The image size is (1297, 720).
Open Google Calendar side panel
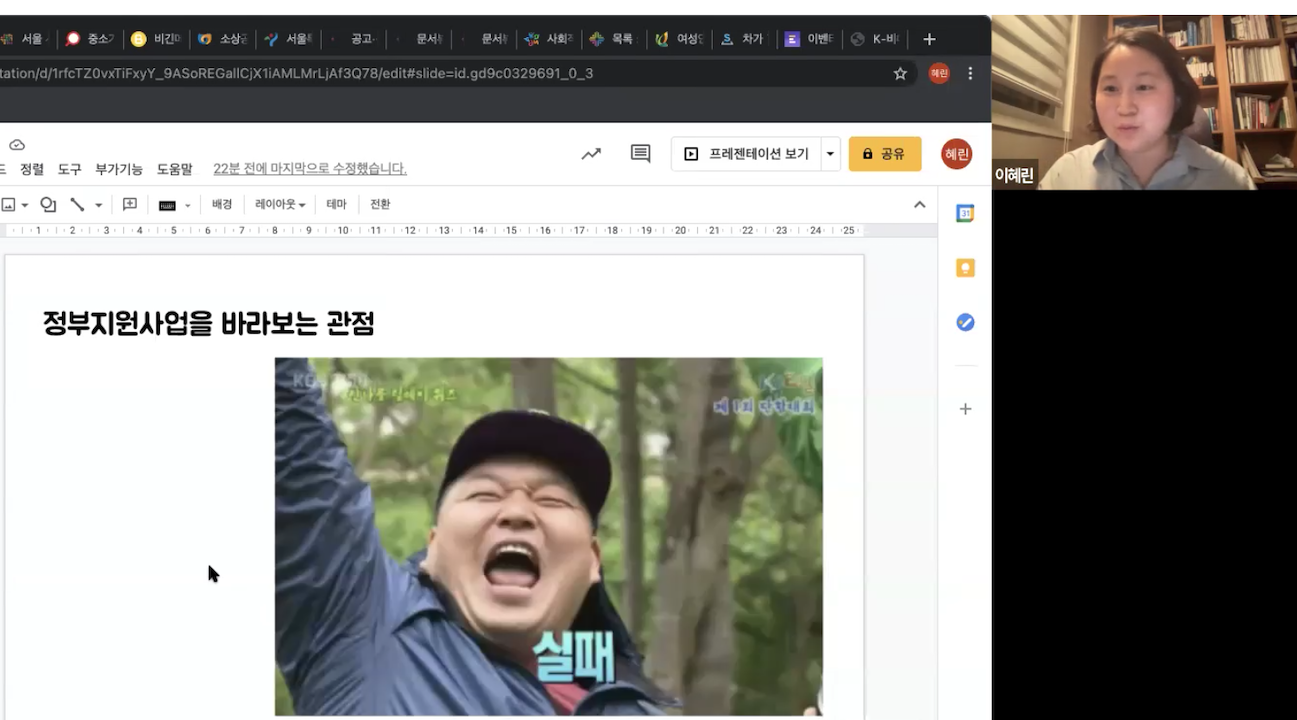tap(965, 213)
